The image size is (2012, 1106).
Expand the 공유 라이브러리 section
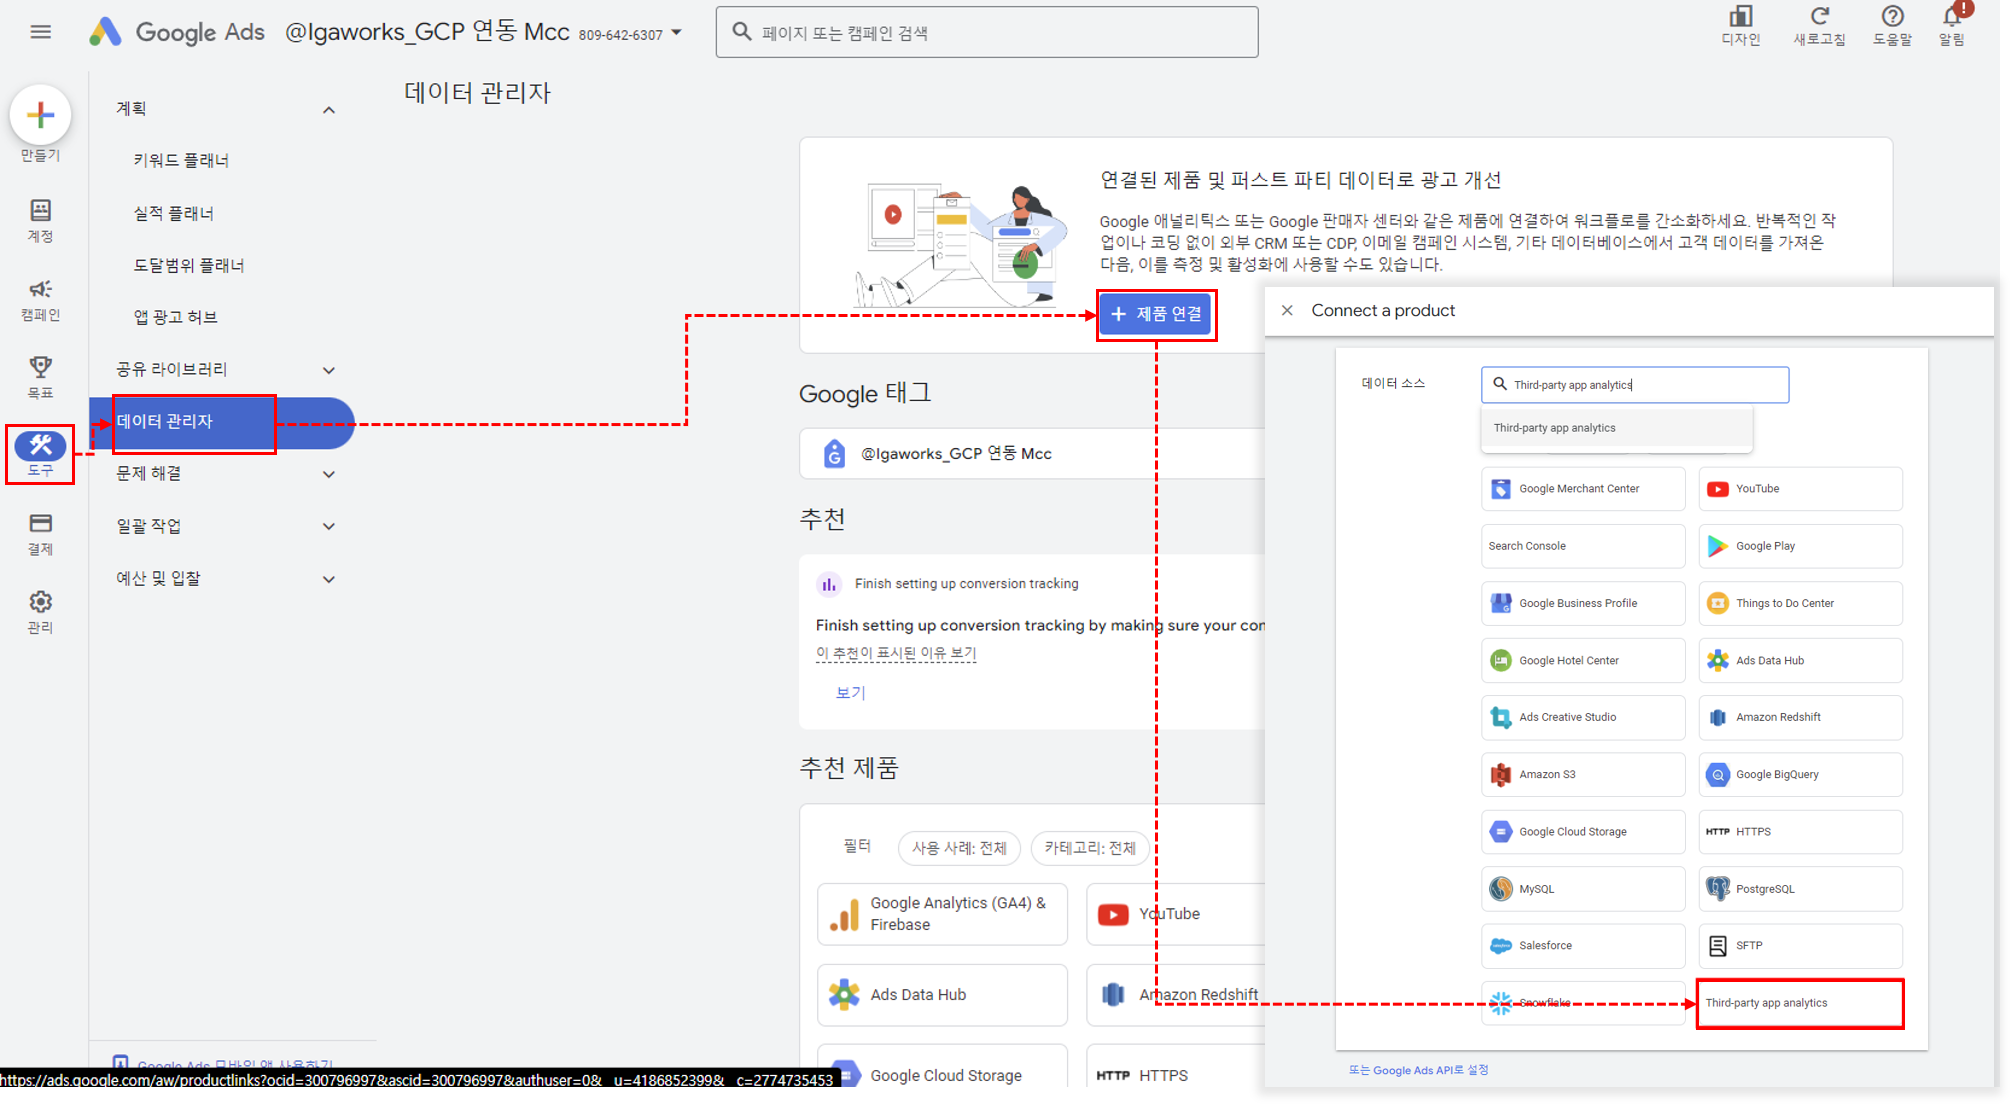click(328, 369)
